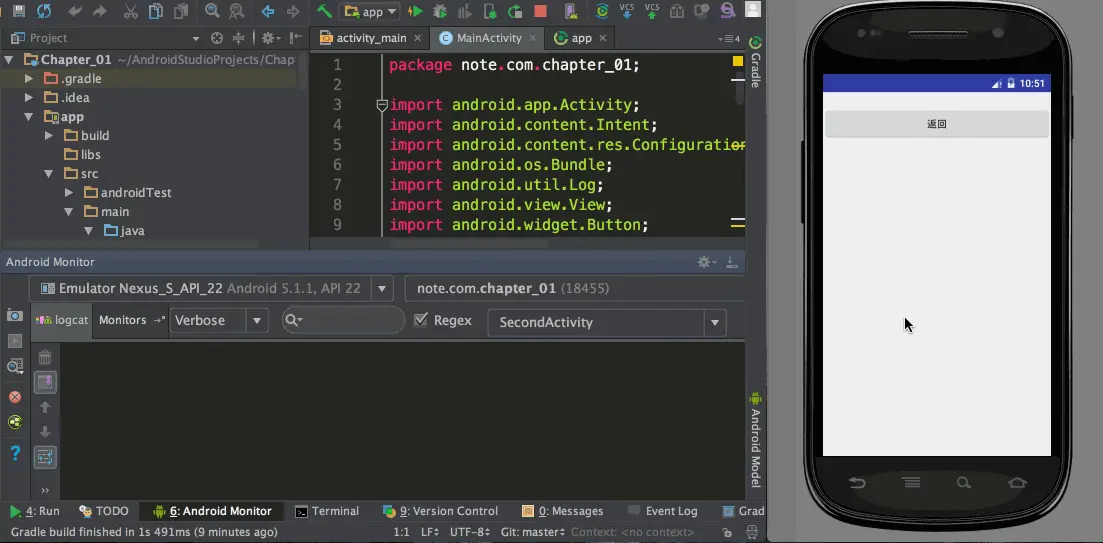The height and width of the screenshot is (543, 1103).
Task: Toggle the Use Soft Wraps icon in logcat
Action: coord(45,457)
